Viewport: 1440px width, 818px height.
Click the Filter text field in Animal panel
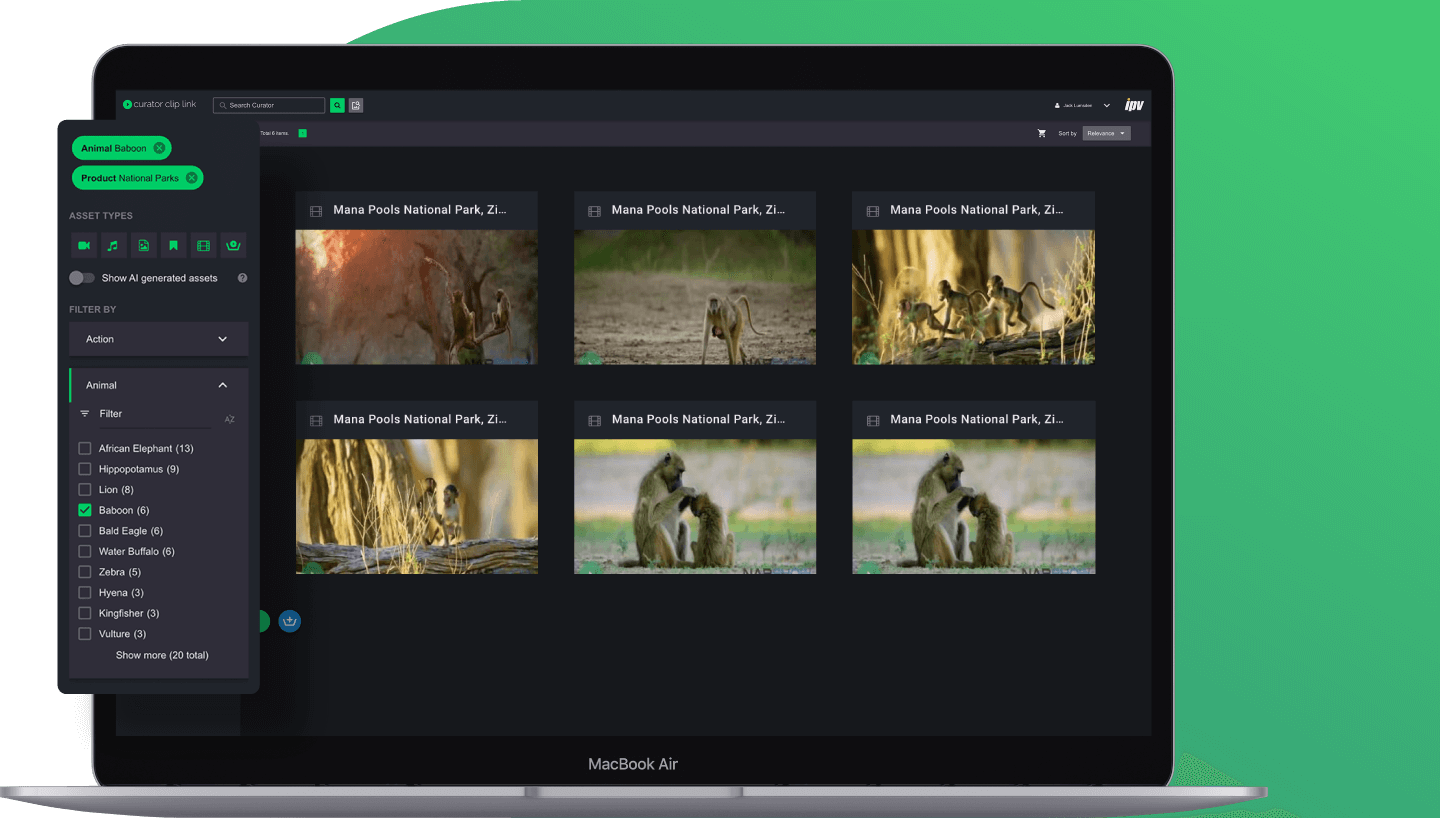(x=154, y=414)
